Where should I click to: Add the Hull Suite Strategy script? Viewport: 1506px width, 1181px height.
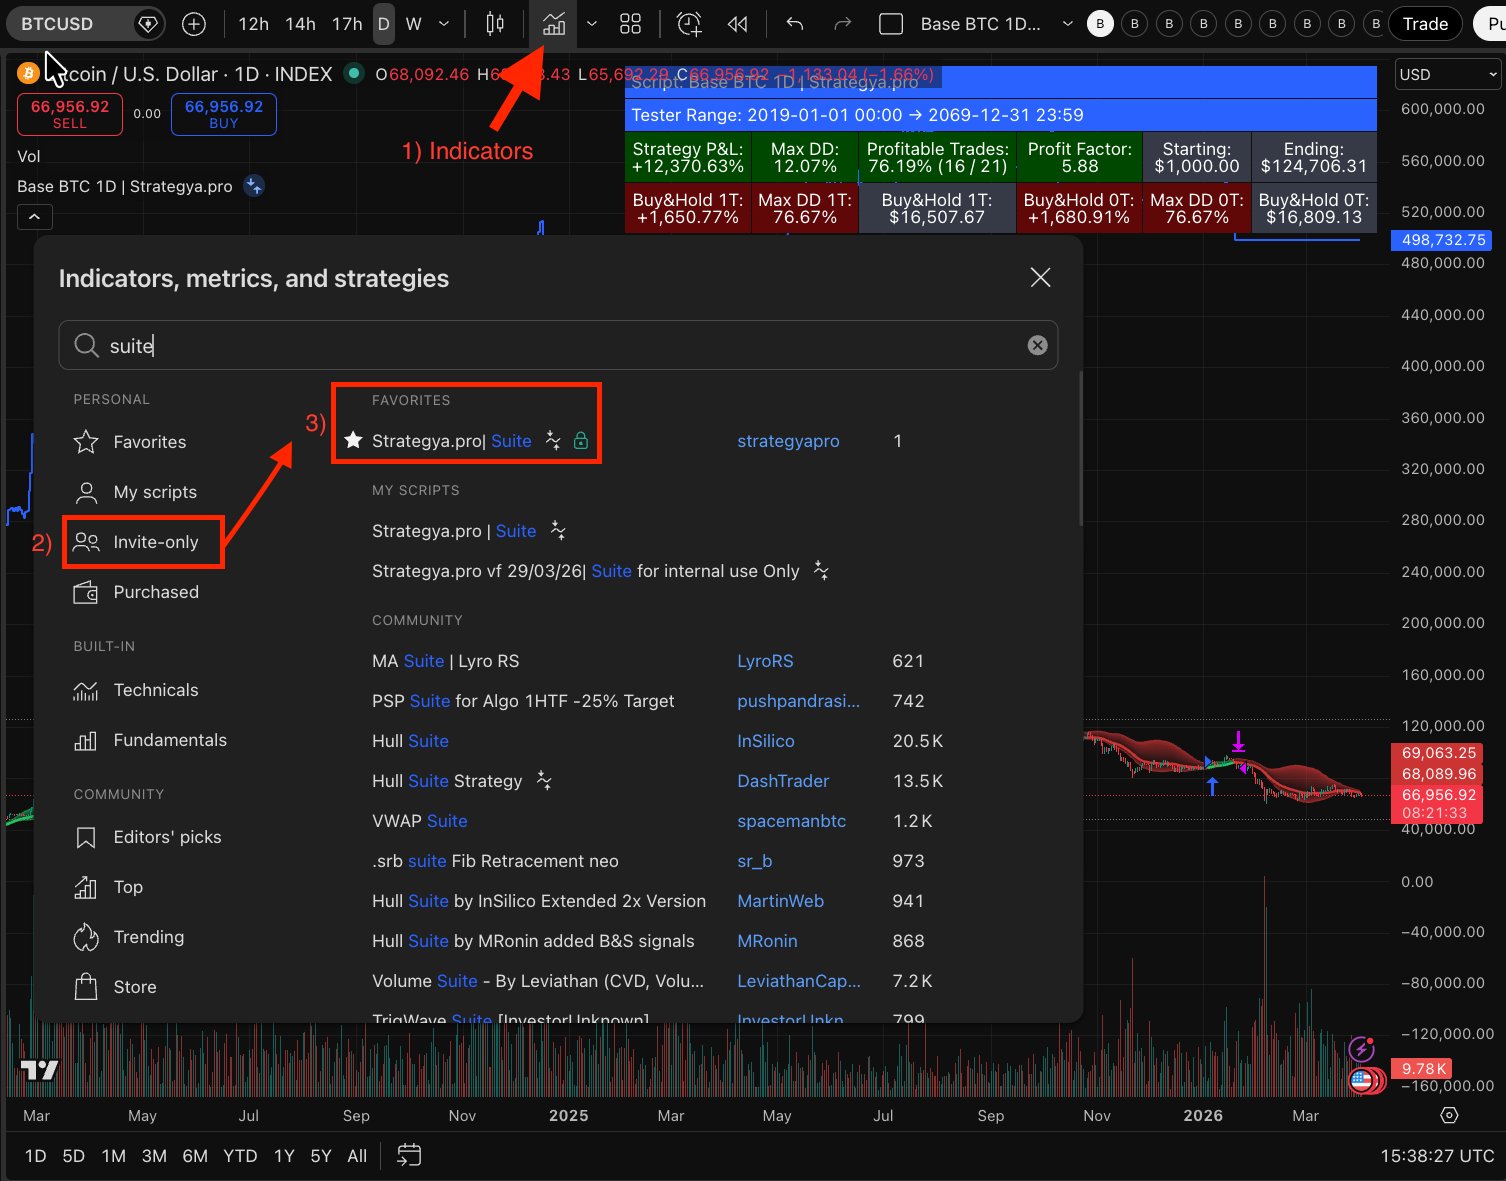447,781
